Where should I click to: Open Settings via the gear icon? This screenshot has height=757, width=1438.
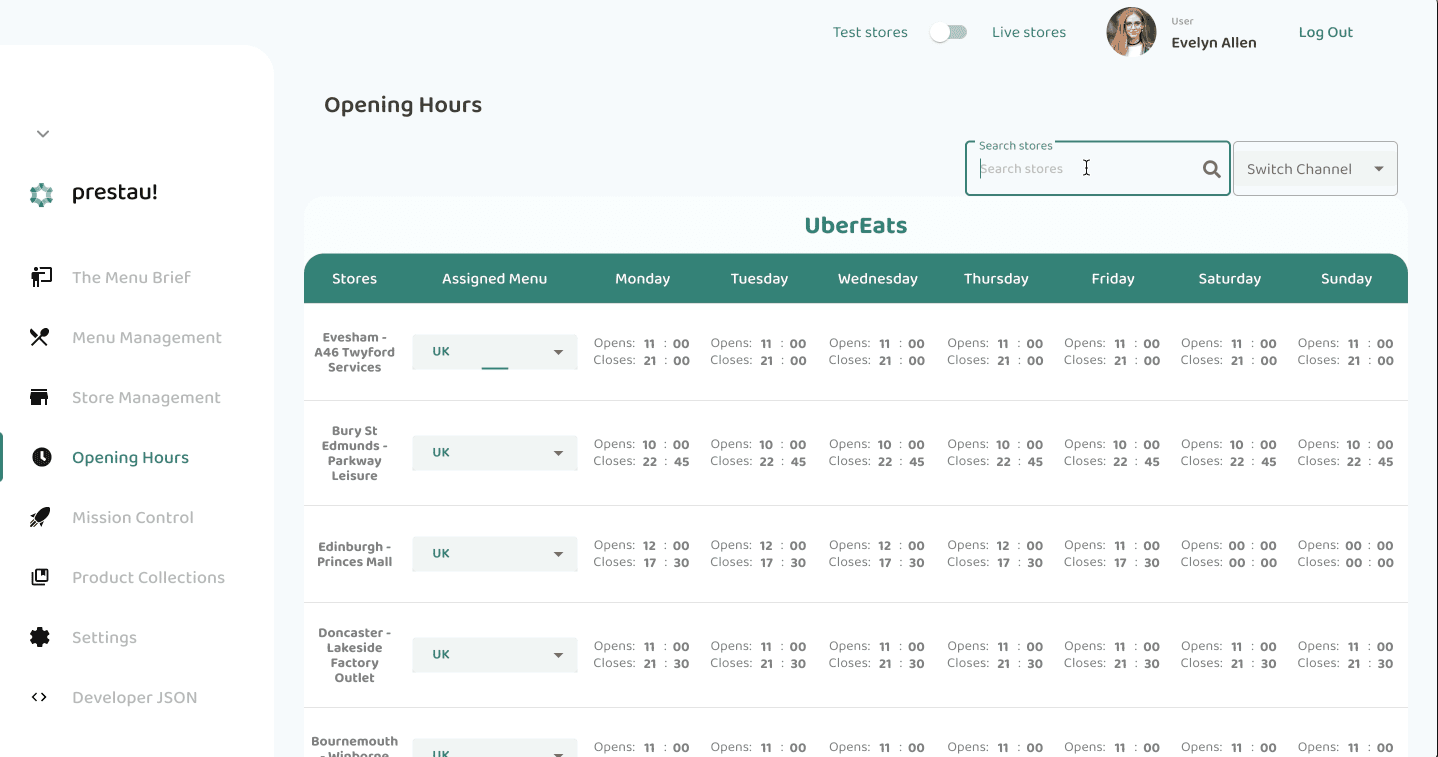point(39,637)
